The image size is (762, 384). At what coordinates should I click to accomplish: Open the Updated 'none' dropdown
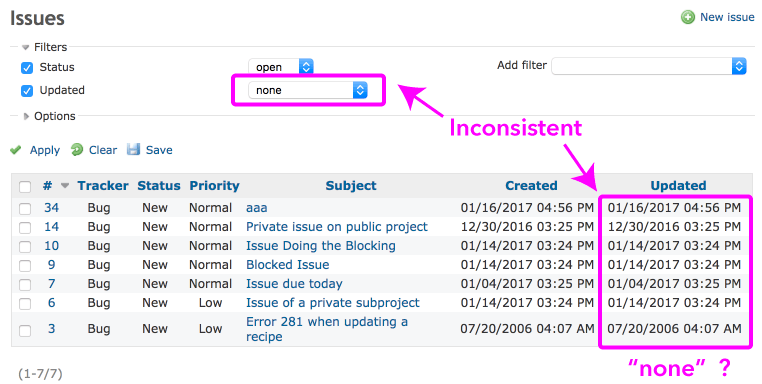pyautogui.click(x=308, y=90)
